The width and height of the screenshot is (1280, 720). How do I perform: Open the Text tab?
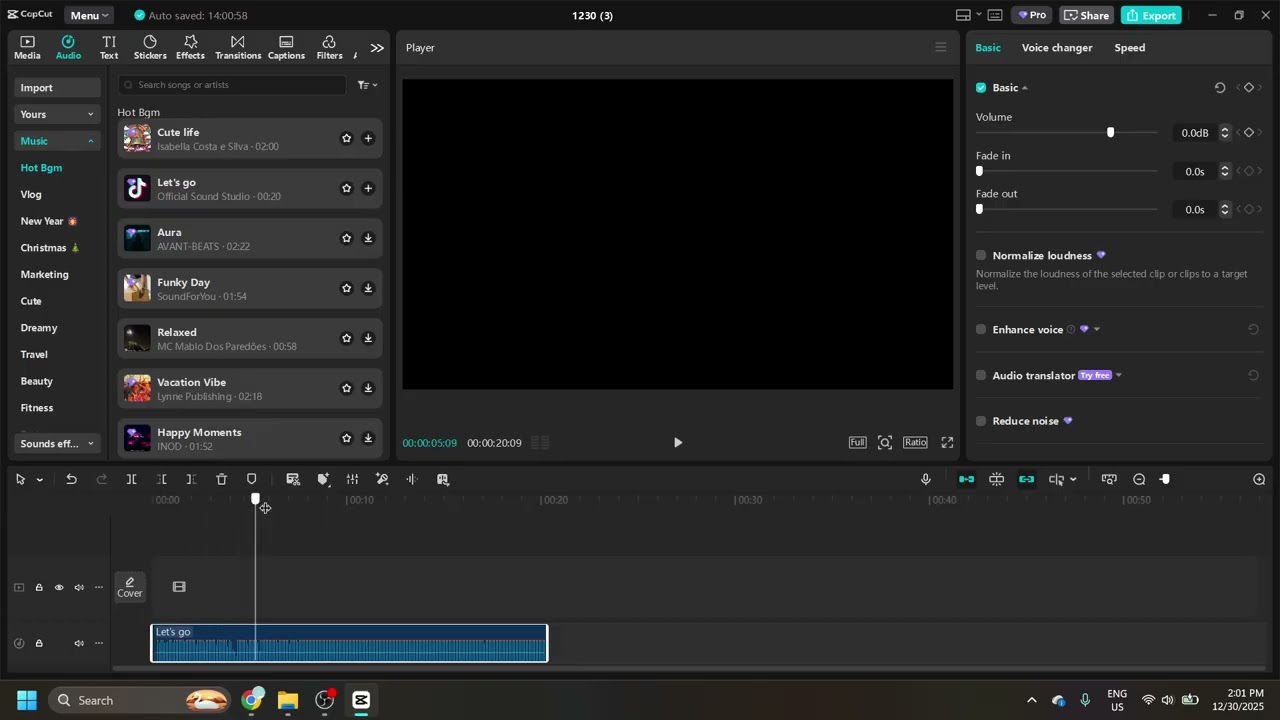click(x=109, y=47)
